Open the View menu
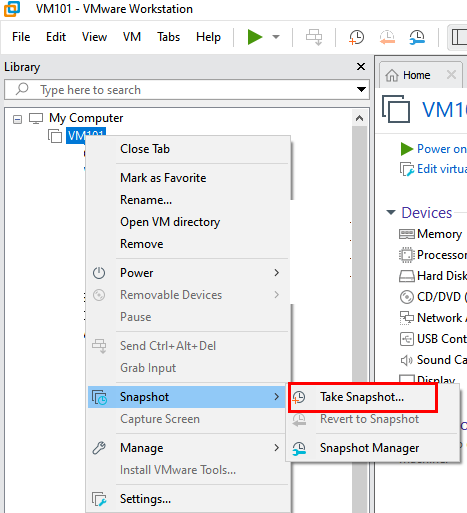This screenshot has width=467, height=513. coord(94,37)
